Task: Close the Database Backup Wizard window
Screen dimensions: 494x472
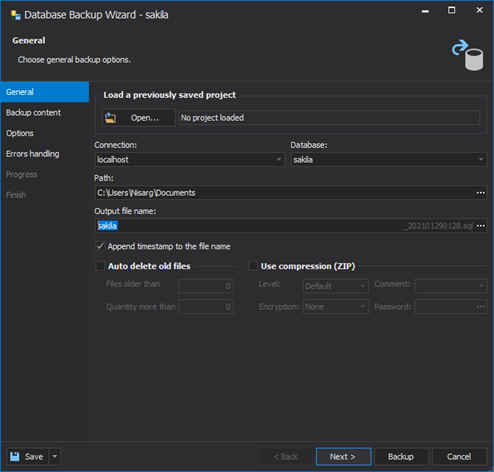Action: 479,10
